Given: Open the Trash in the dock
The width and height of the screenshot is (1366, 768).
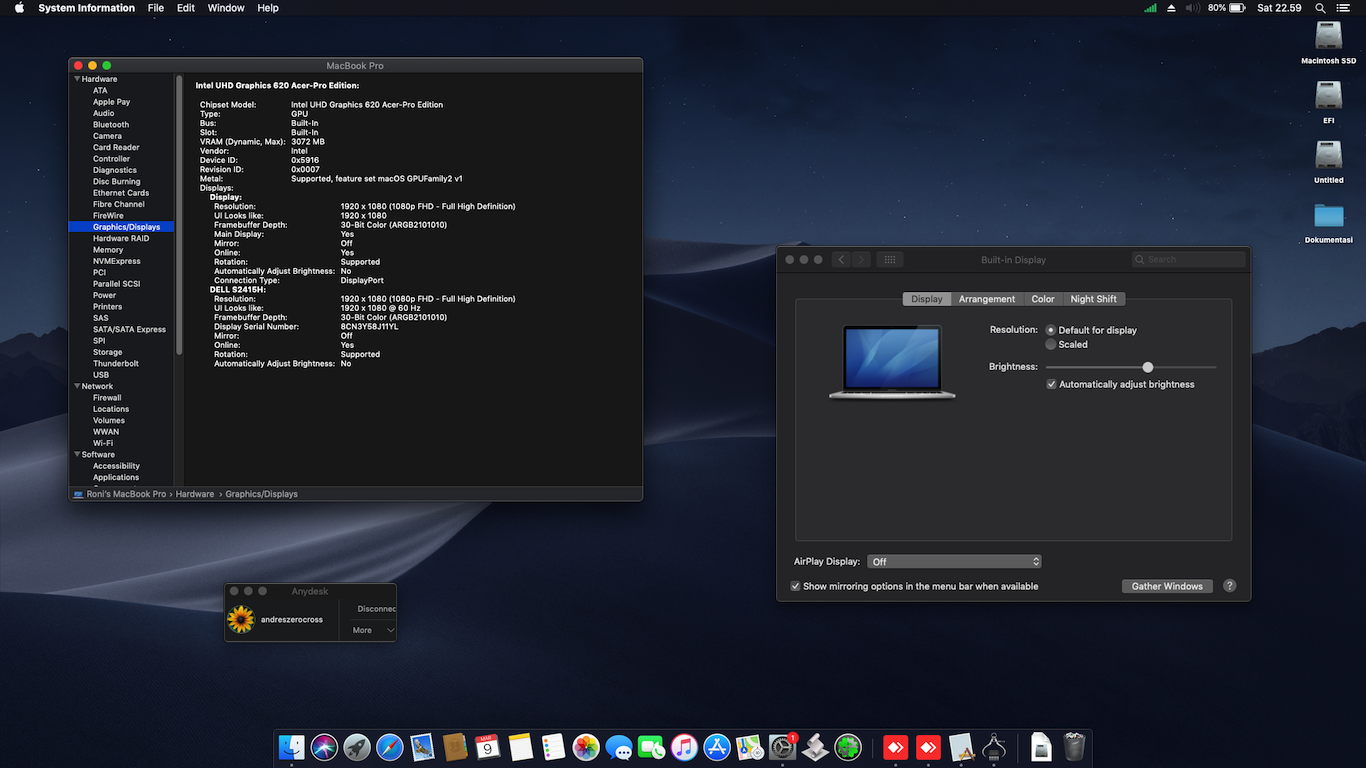Looking at the screenshot, I should 1074,747.
